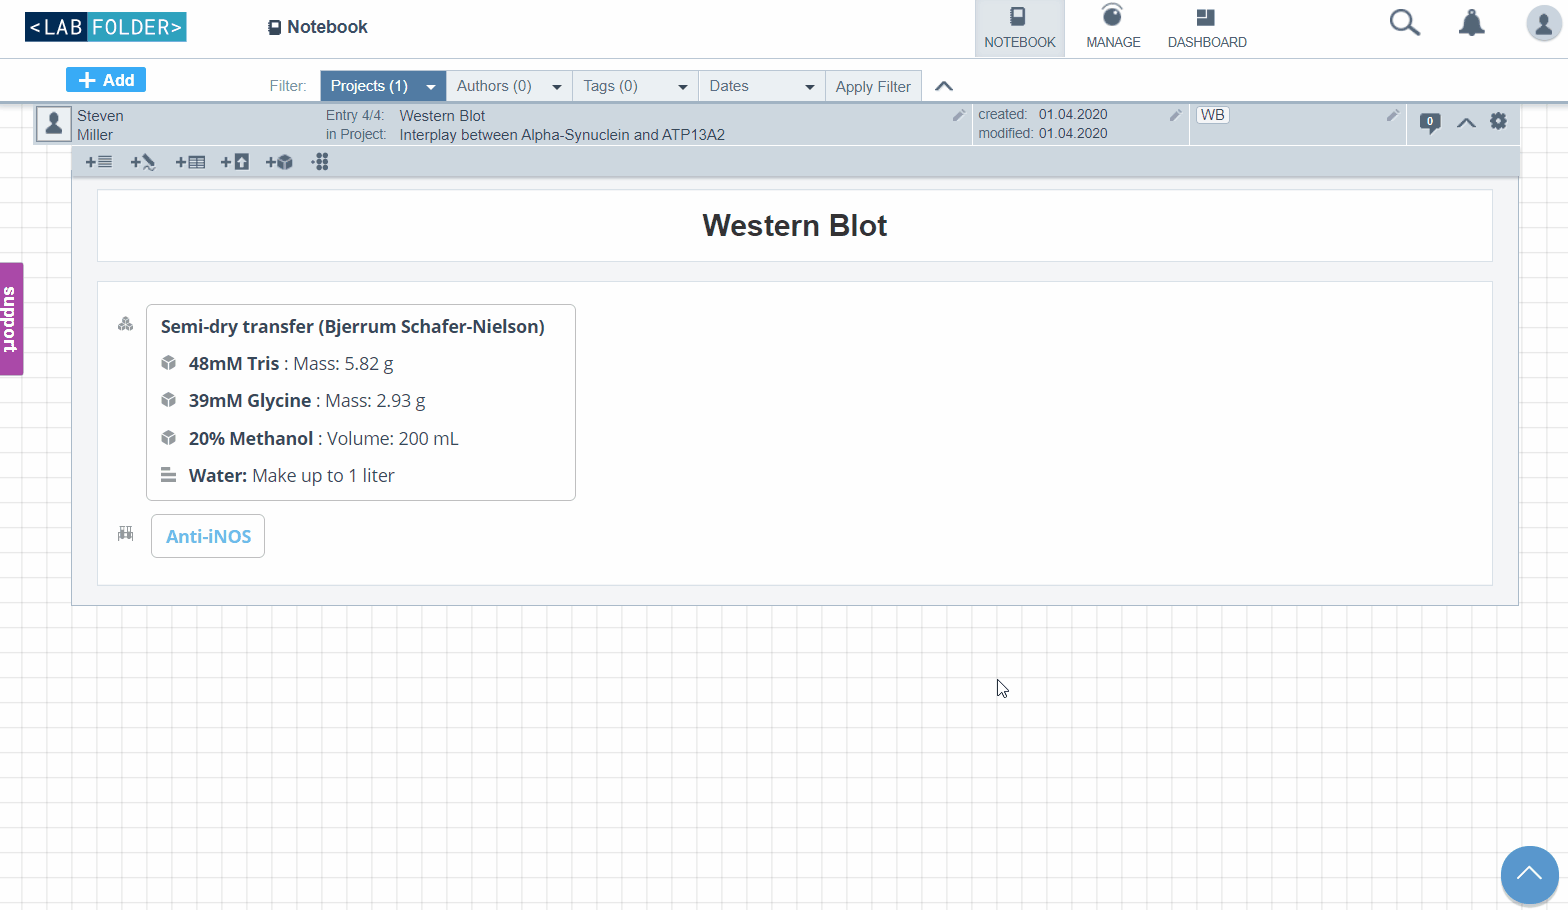Click the Labfolder logo
Image resolution: width=1568 pixels, height=910 pixels.
click(x=106, y=27)
